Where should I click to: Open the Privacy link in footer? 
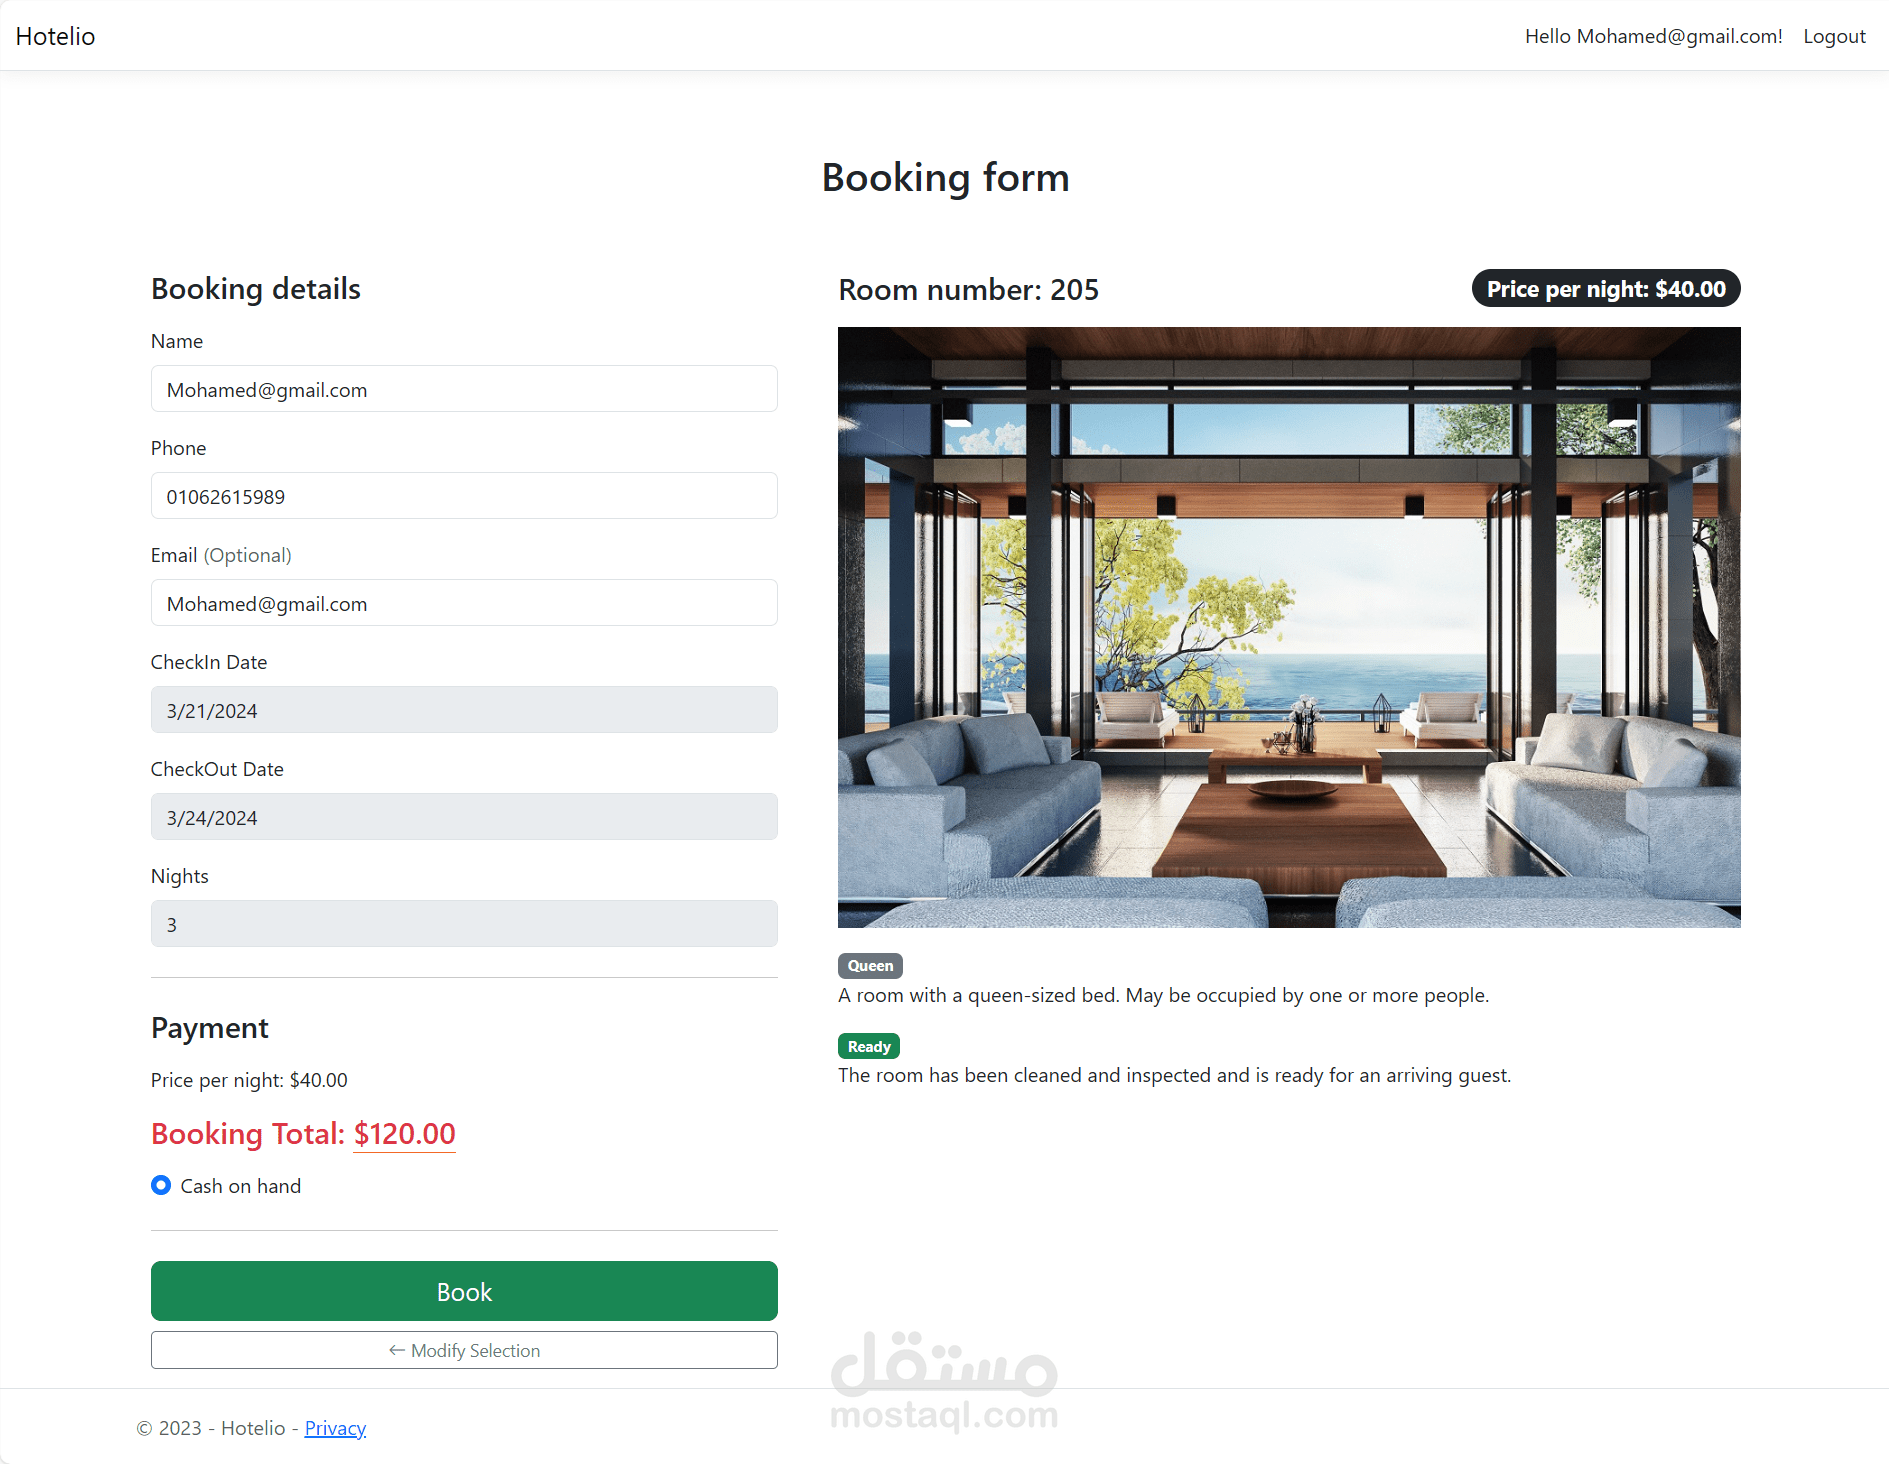click(335, 1428)
